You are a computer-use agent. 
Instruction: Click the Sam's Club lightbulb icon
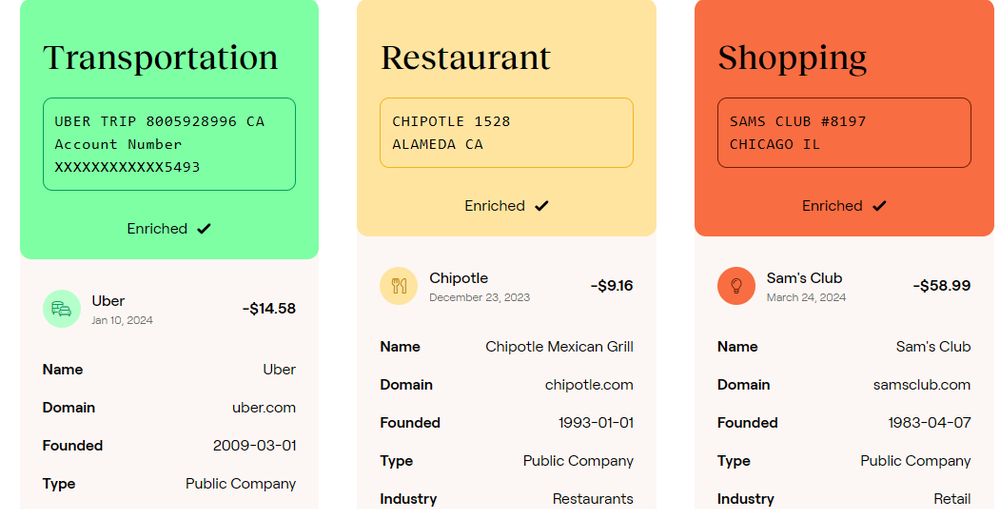736,286
